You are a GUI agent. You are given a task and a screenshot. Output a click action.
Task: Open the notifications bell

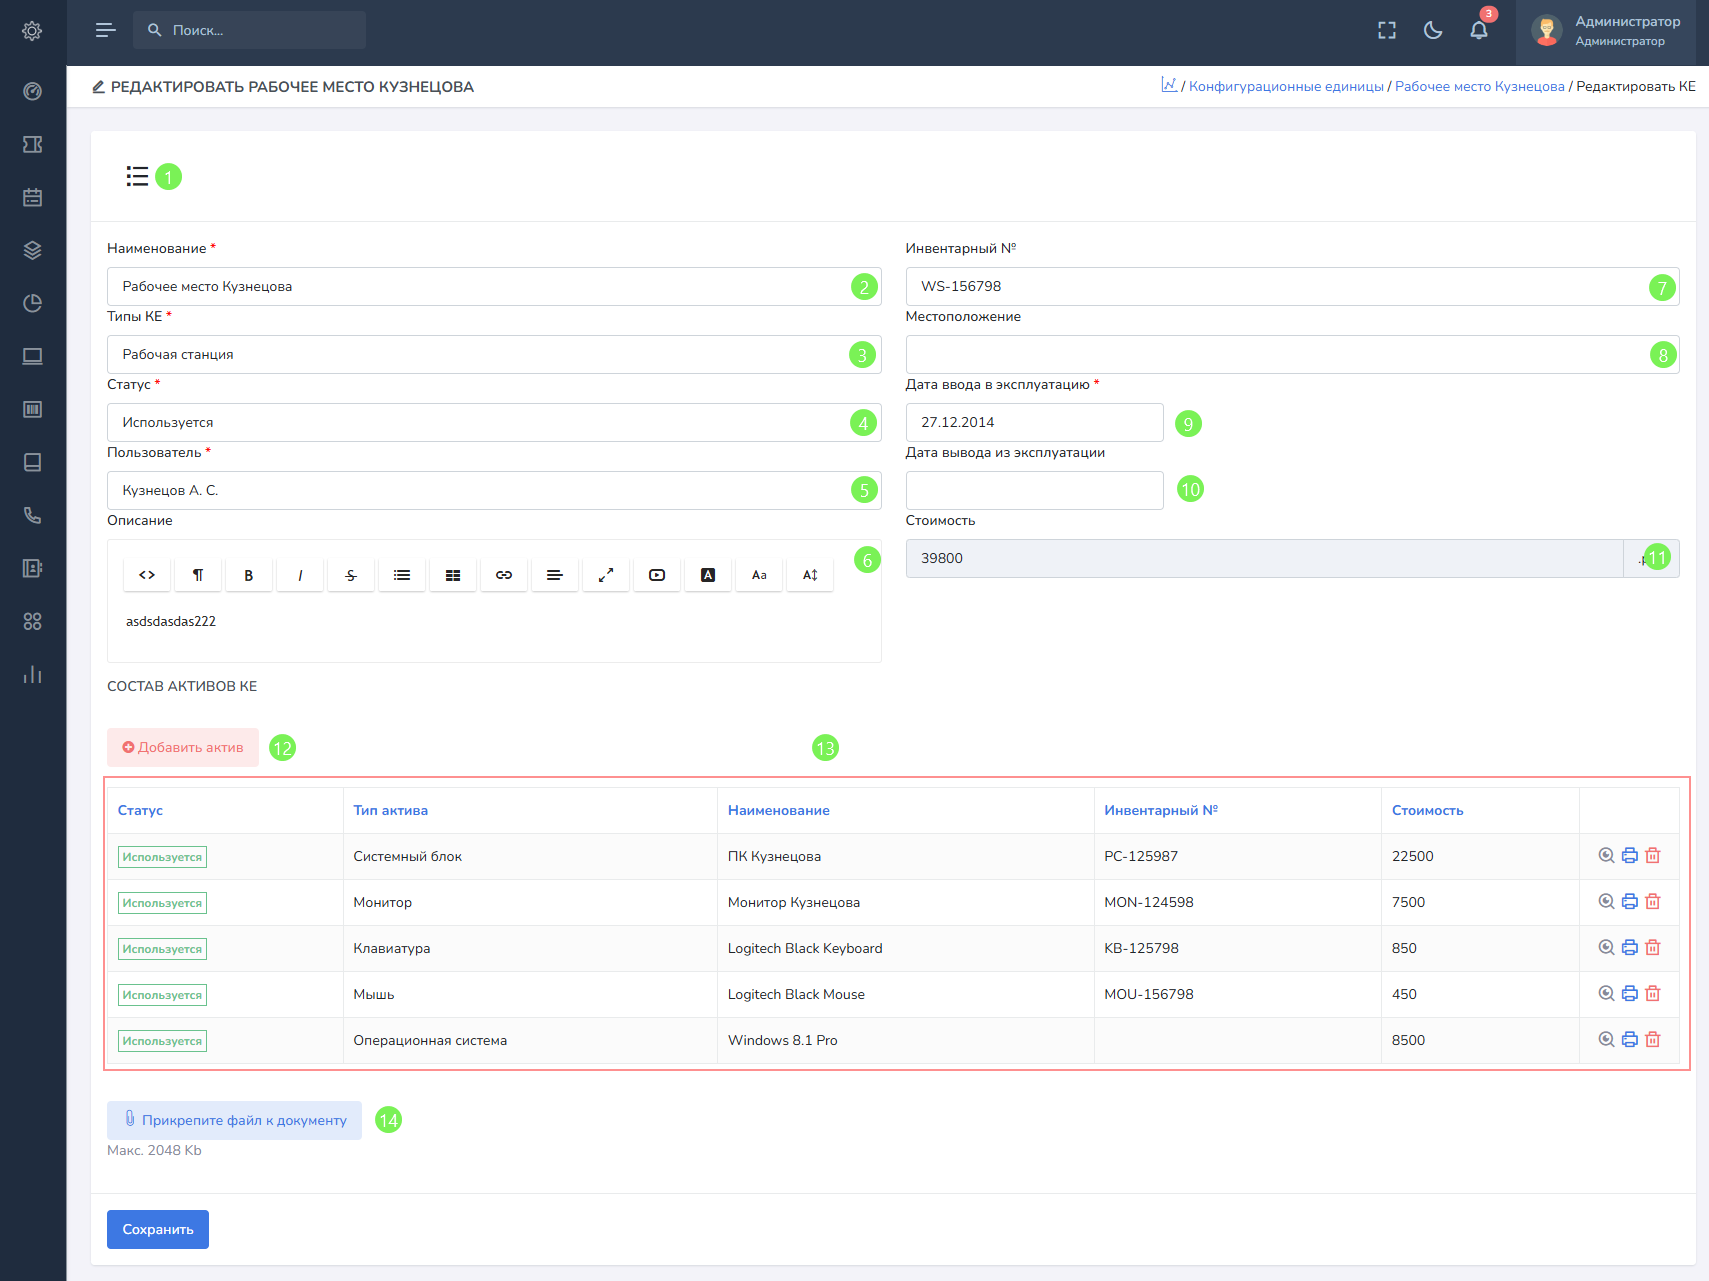point(1479,31)
